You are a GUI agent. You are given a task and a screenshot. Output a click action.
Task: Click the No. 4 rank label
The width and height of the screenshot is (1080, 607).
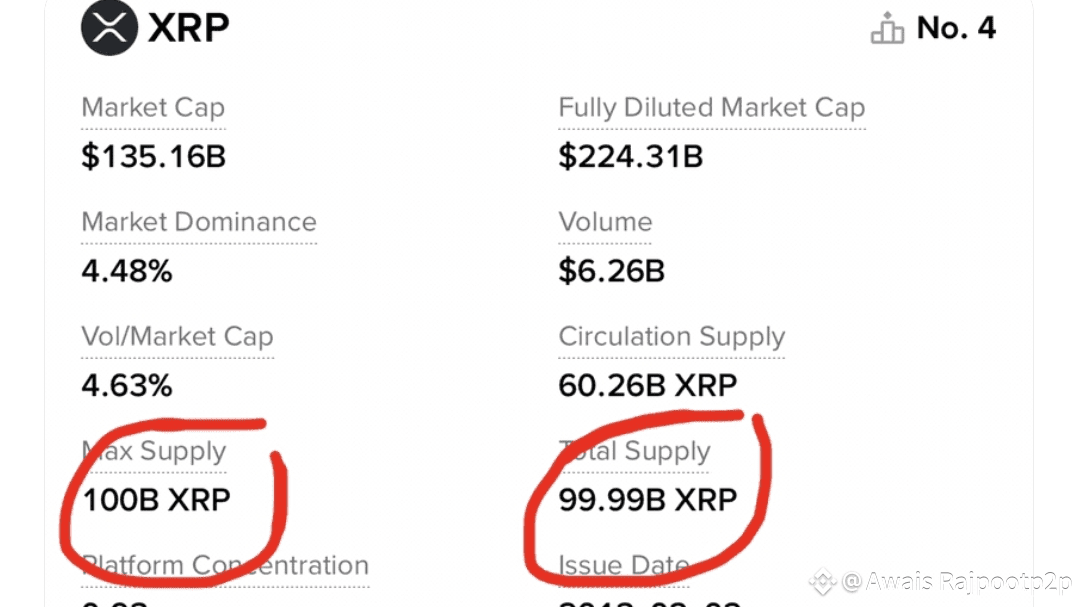click(956, 28)
